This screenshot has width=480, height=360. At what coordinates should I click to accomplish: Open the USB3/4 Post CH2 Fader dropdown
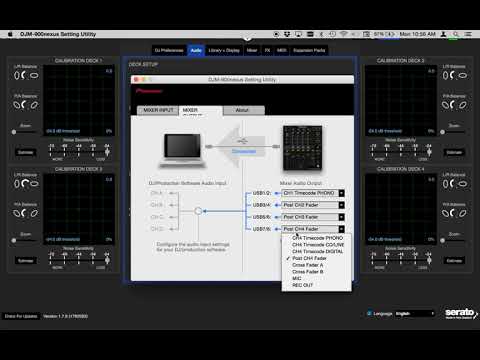click(313, 205)
